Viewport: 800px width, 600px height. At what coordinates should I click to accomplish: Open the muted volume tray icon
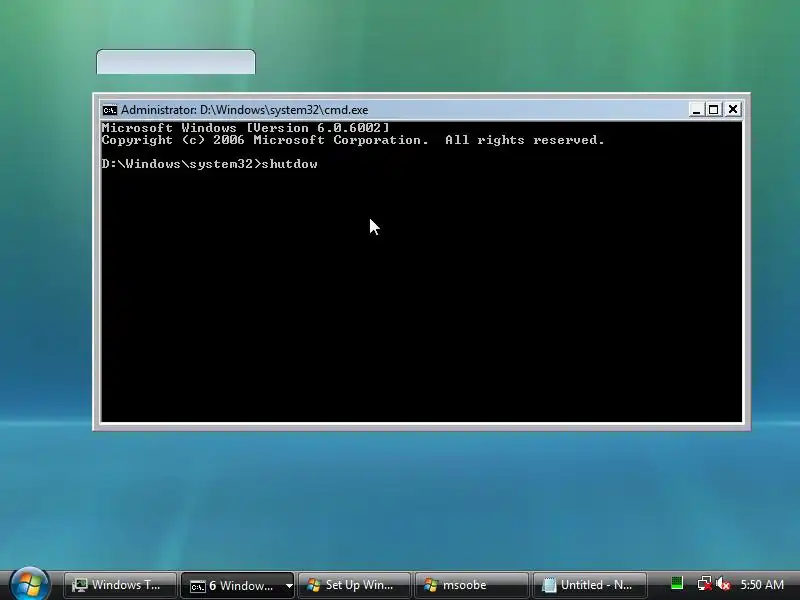pos(722,584)
